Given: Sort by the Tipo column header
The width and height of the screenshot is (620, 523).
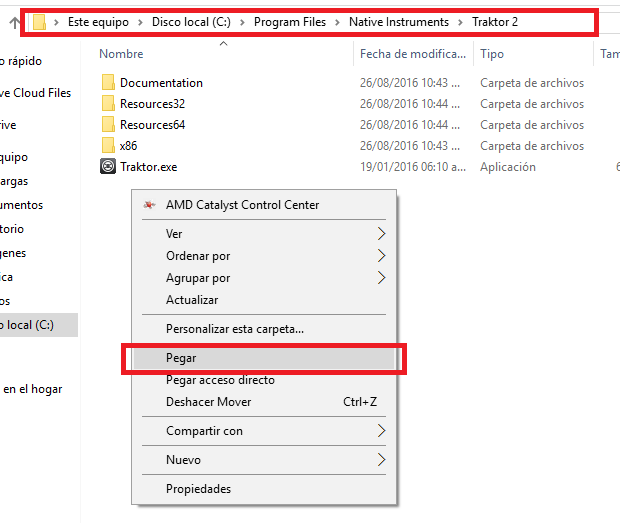Looking at the screenshot, I should coord(492,54).
